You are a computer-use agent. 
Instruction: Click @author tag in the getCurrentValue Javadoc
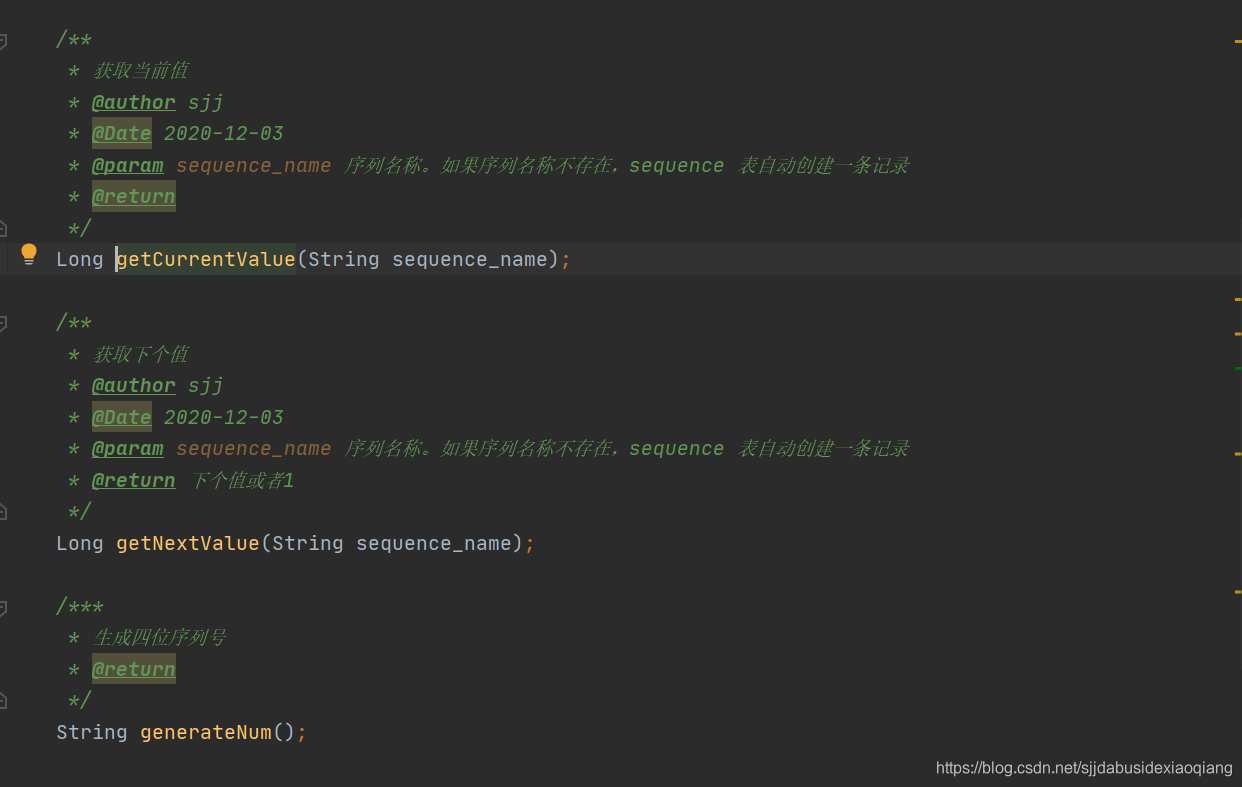[134, 102]
